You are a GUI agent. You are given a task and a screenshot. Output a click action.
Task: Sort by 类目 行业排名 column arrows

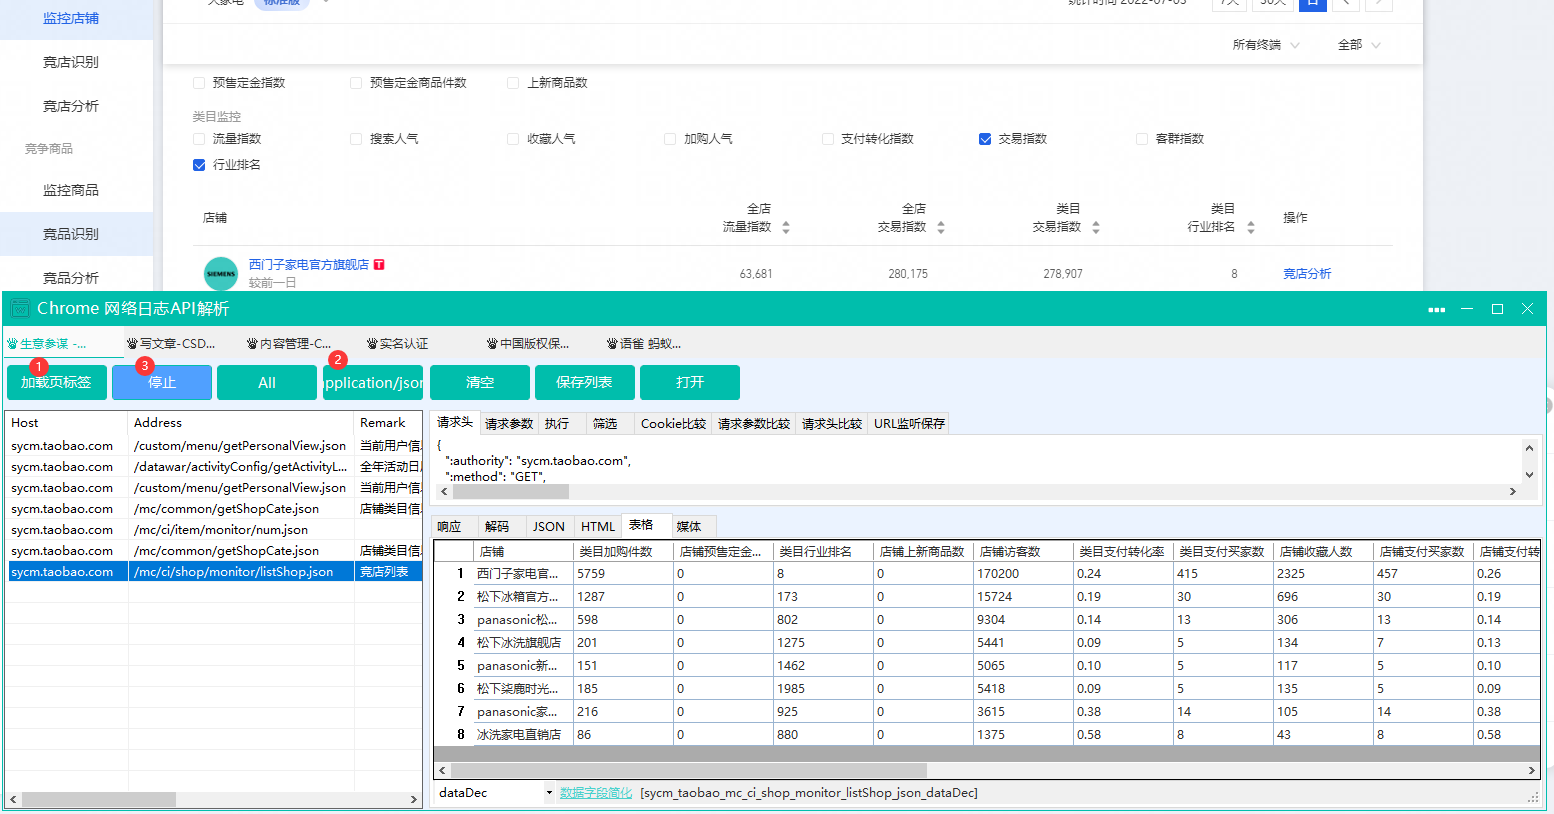click(1251, 228)
